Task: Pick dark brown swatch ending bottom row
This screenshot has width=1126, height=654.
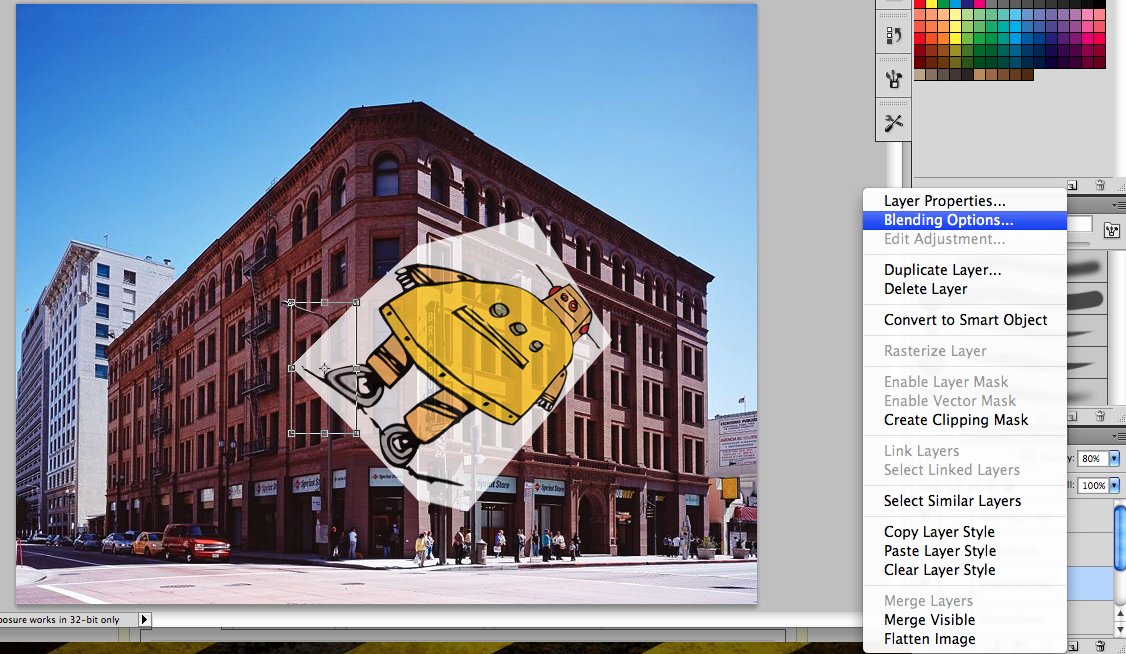Action: [x=1028, y=75]
